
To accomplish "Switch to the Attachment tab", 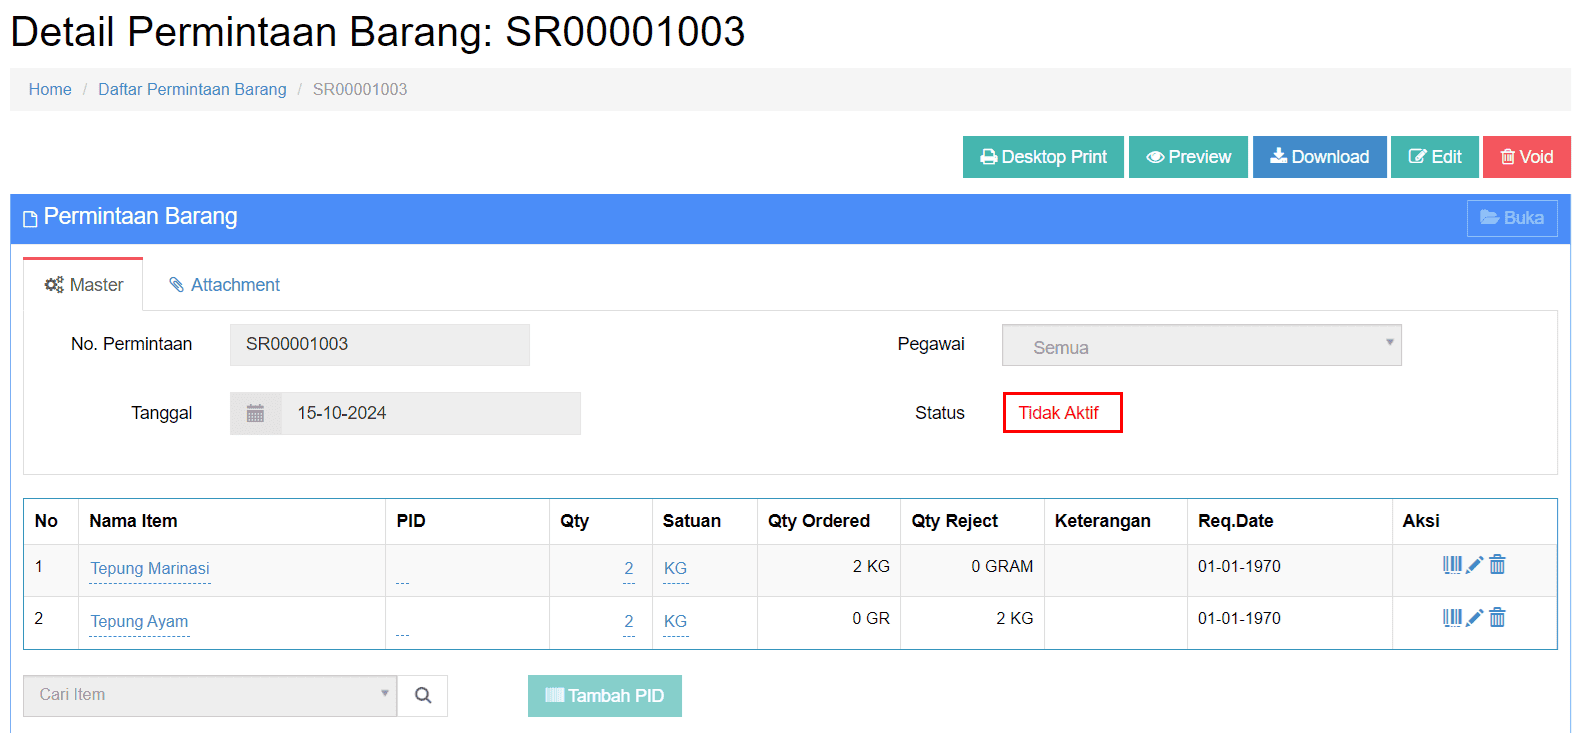I will 224,285.
